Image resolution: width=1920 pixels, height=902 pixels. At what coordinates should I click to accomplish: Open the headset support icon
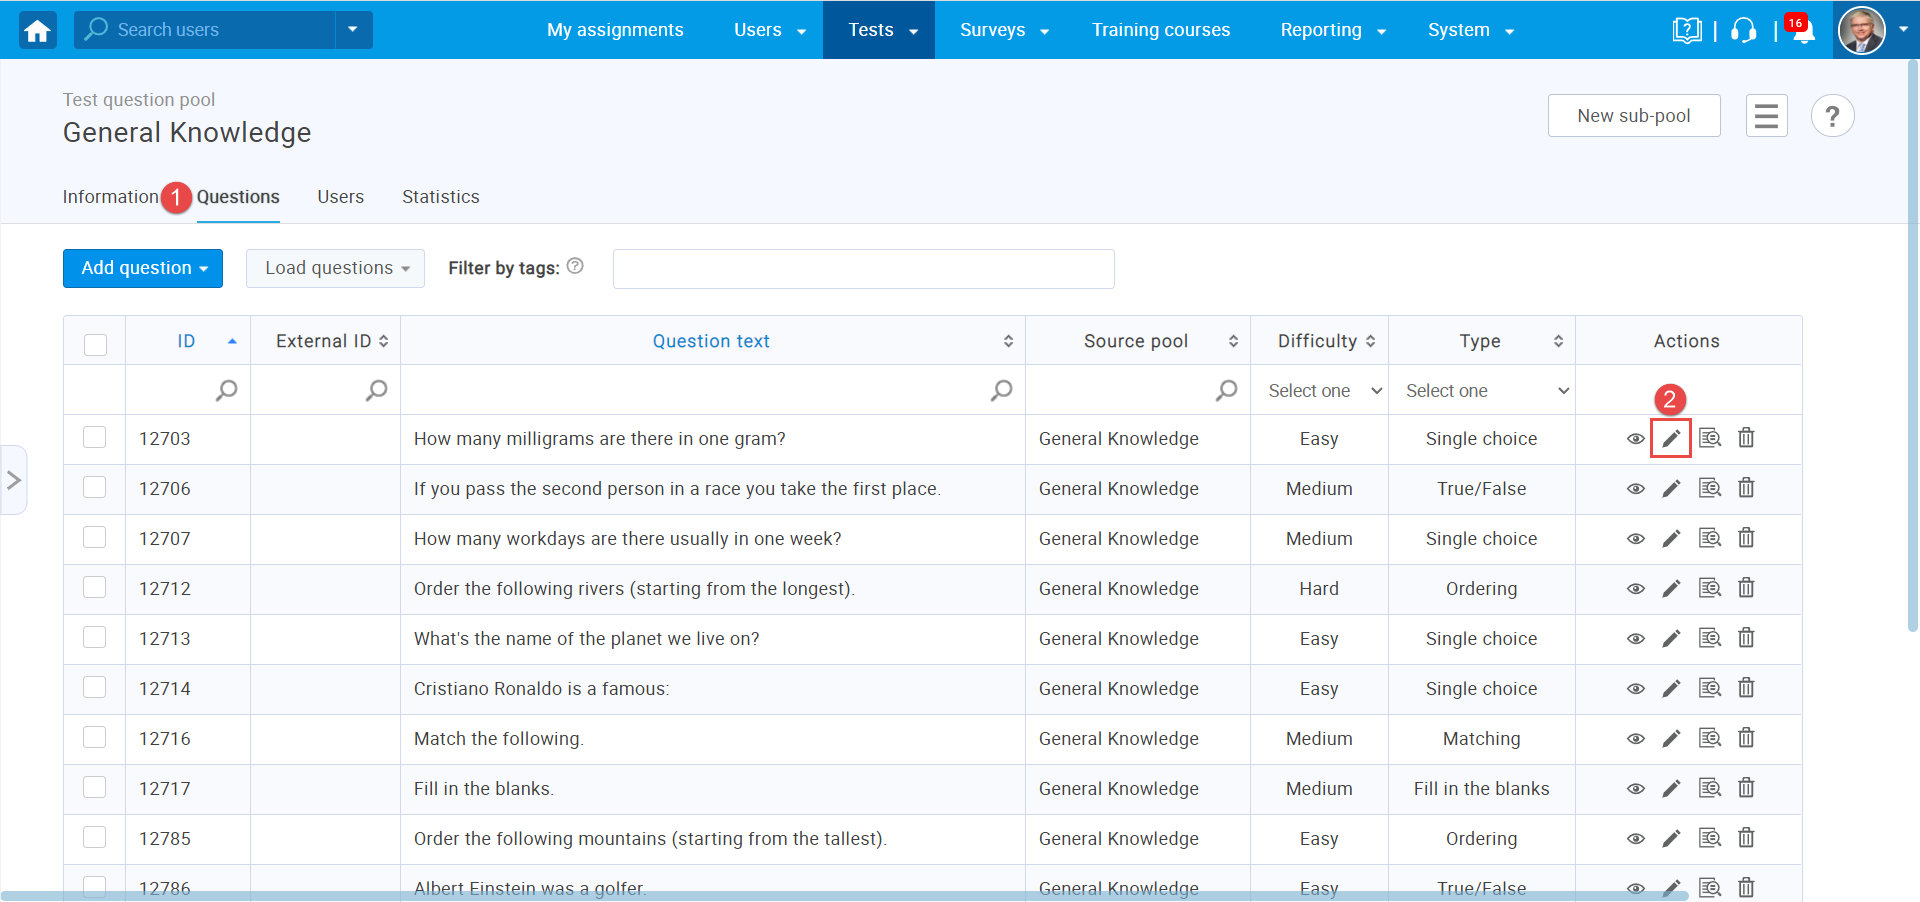(1743, 30)
